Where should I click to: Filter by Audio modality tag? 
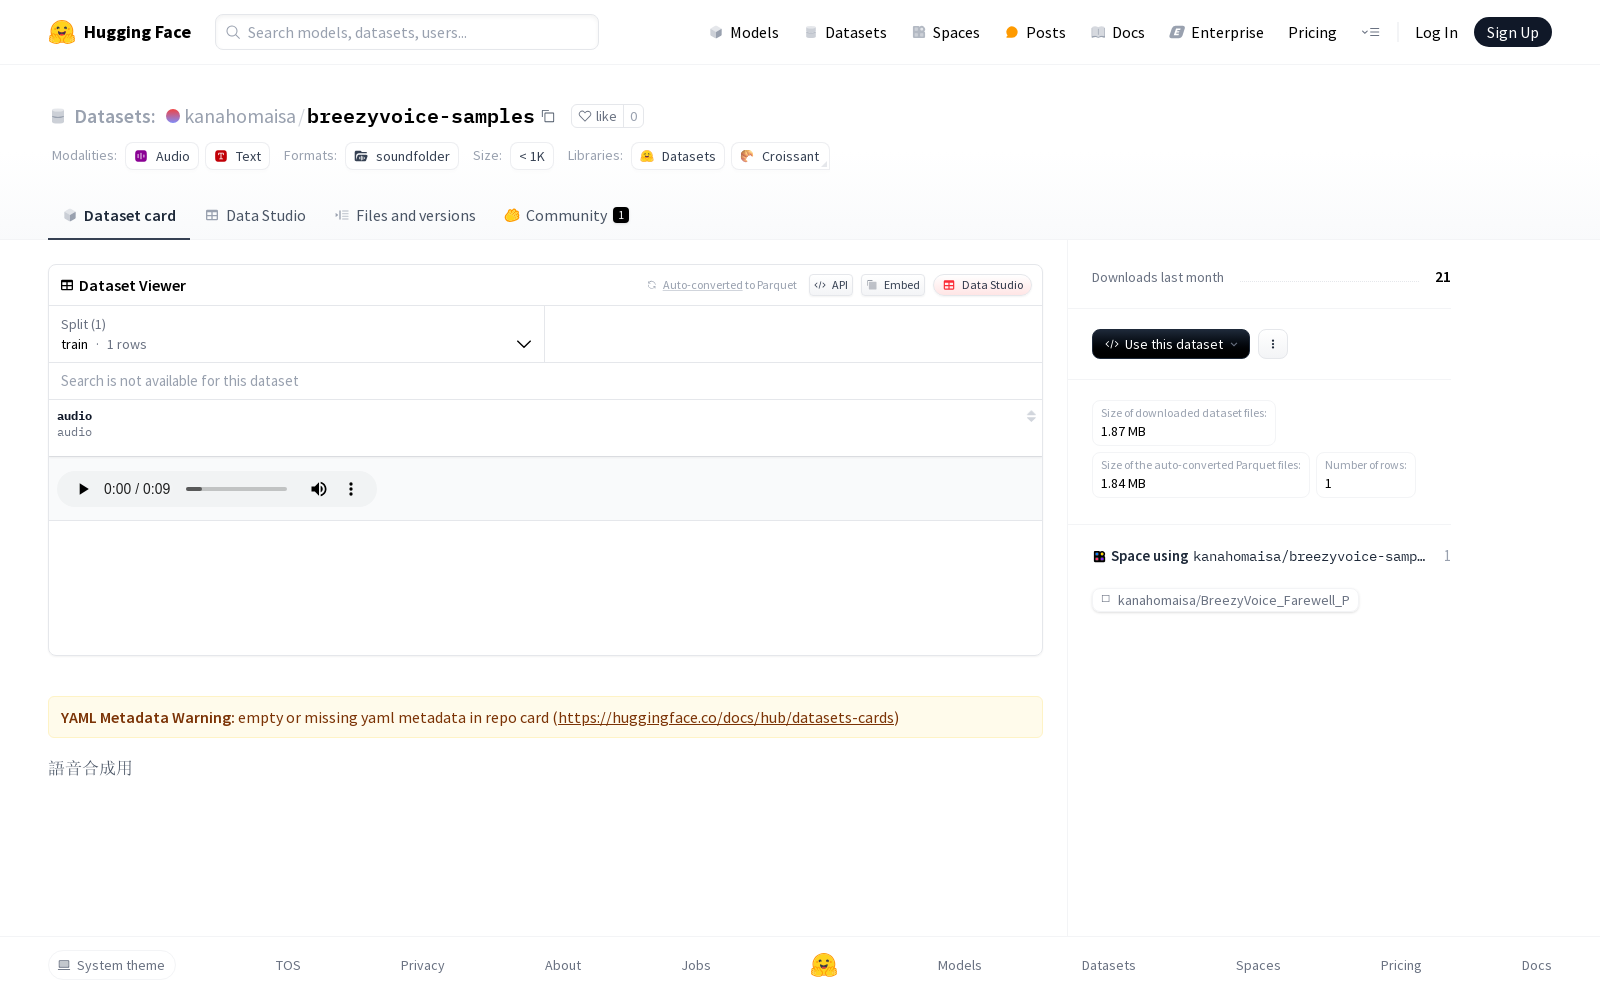(162, 156)
